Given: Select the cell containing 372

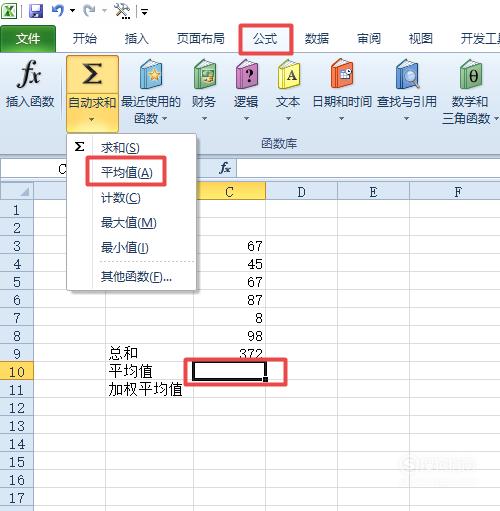Looking at the screenshot, I should click(x=230, y=353).
